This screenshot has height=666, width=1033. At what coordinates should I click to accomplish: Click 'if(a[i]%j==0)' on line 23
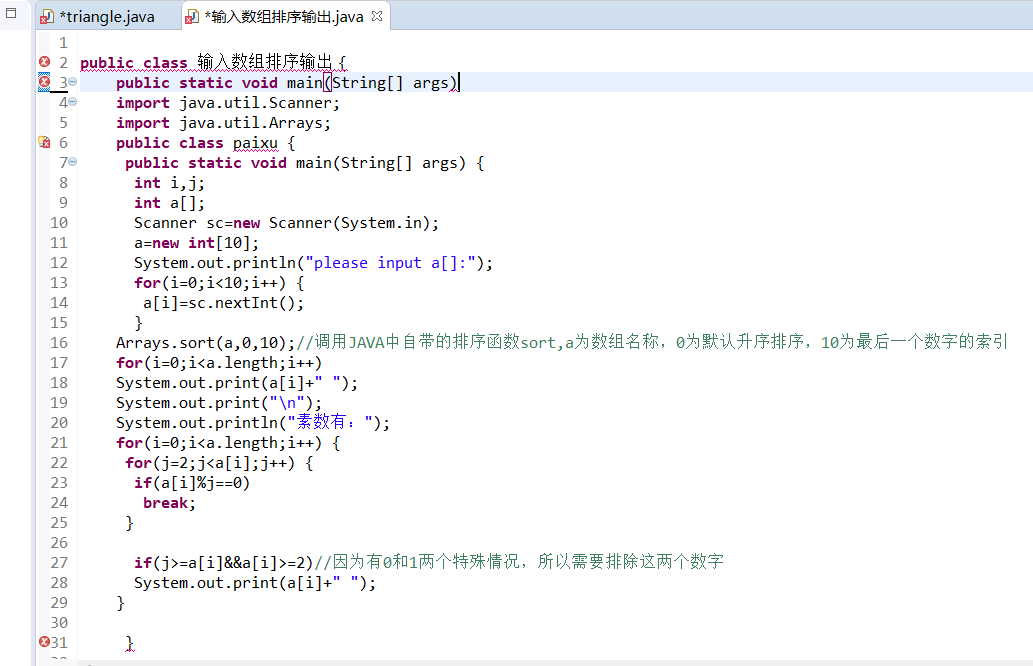coord(192,483)
